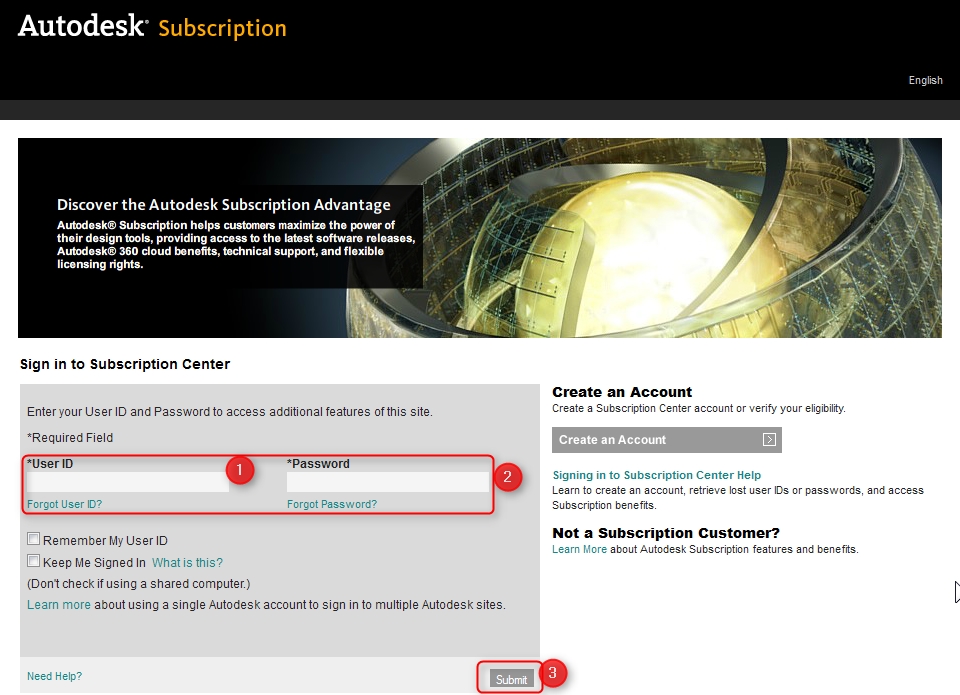Click the Autodesk Subscription logo
This screenshot has width=960, height=695.
tap(152, 27)
